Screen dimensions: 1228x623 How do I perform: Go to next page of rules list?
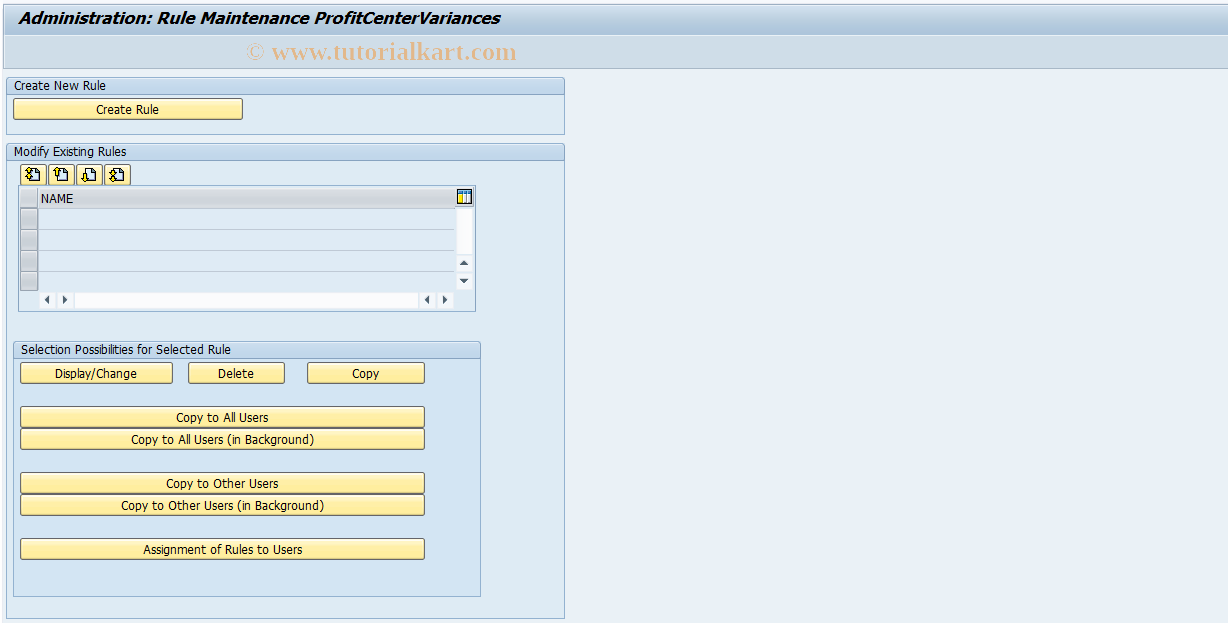pyautogui.click(x=89, y=175)
